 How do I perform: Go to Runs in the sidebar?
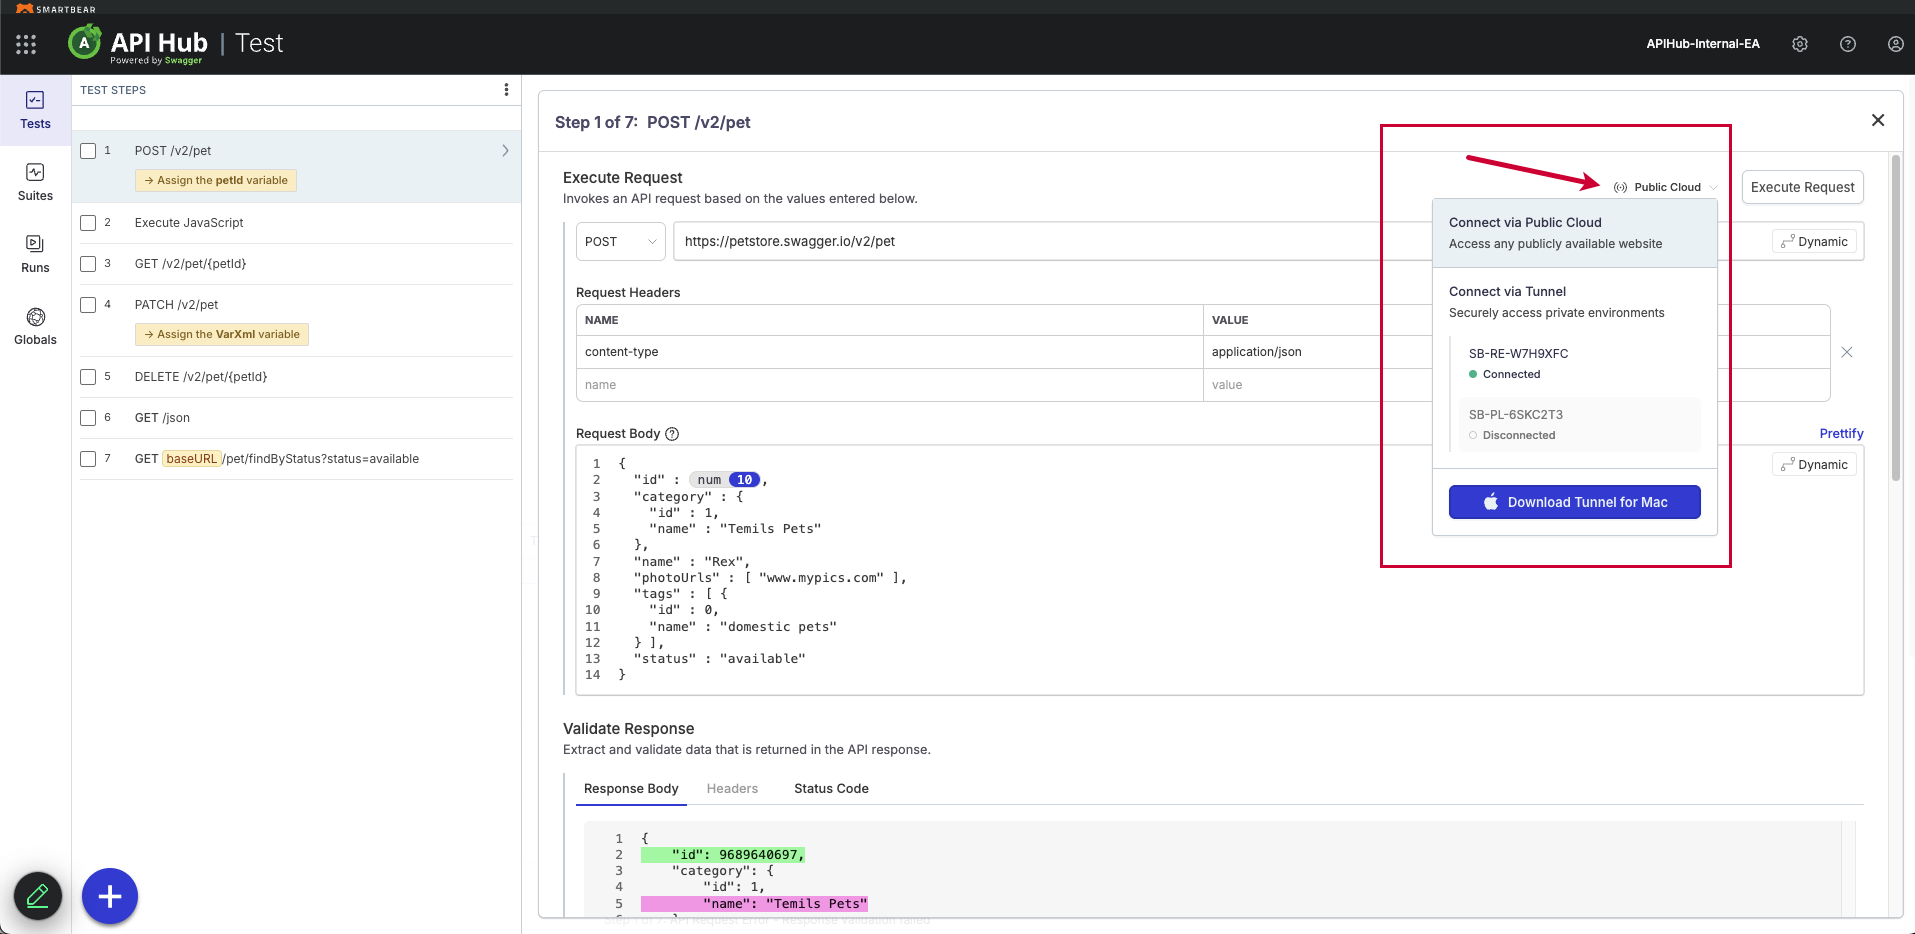coord(35,254)
